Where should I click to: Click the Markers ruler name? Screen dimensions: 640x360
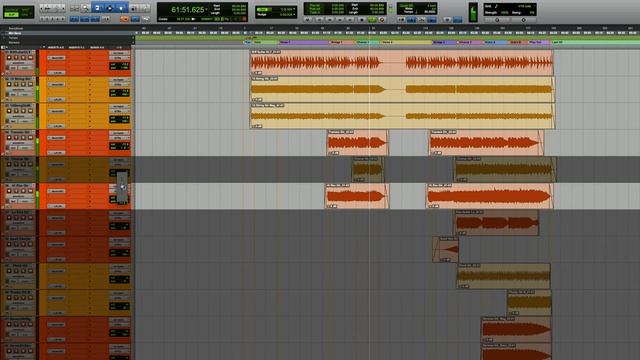click(13, 42)
